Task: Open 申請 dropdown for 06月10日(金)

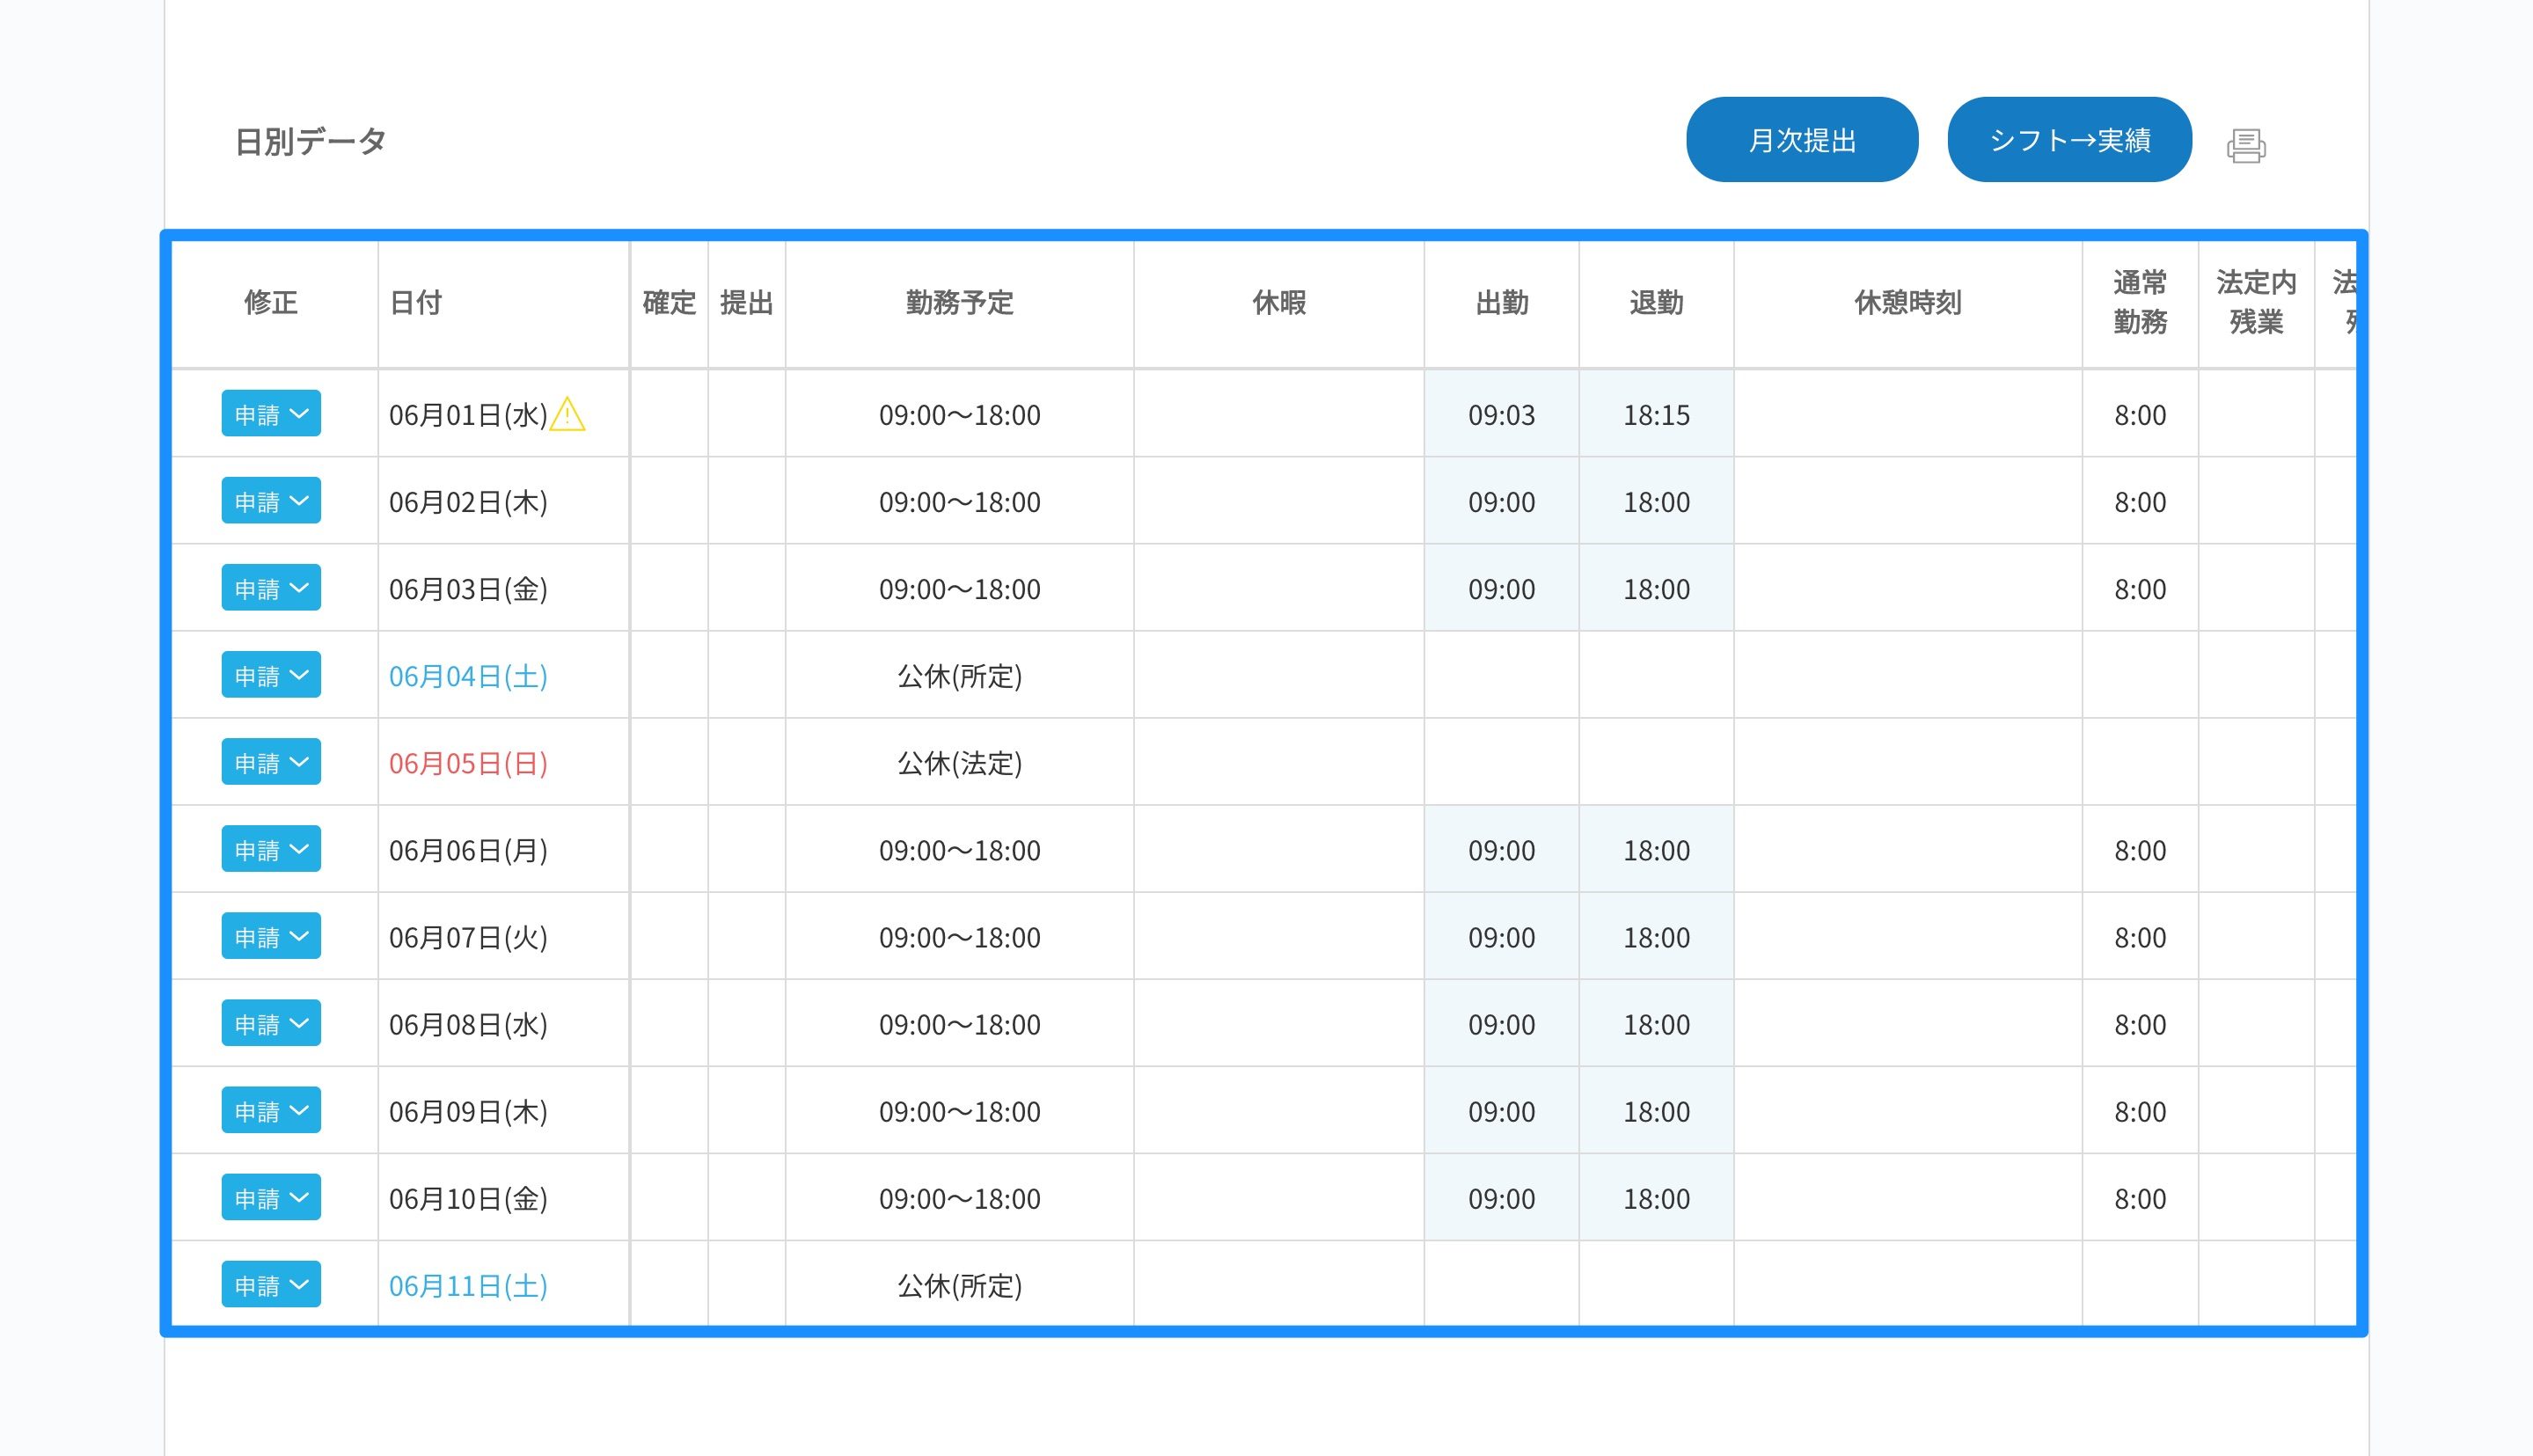Action: click(271, 1197)
